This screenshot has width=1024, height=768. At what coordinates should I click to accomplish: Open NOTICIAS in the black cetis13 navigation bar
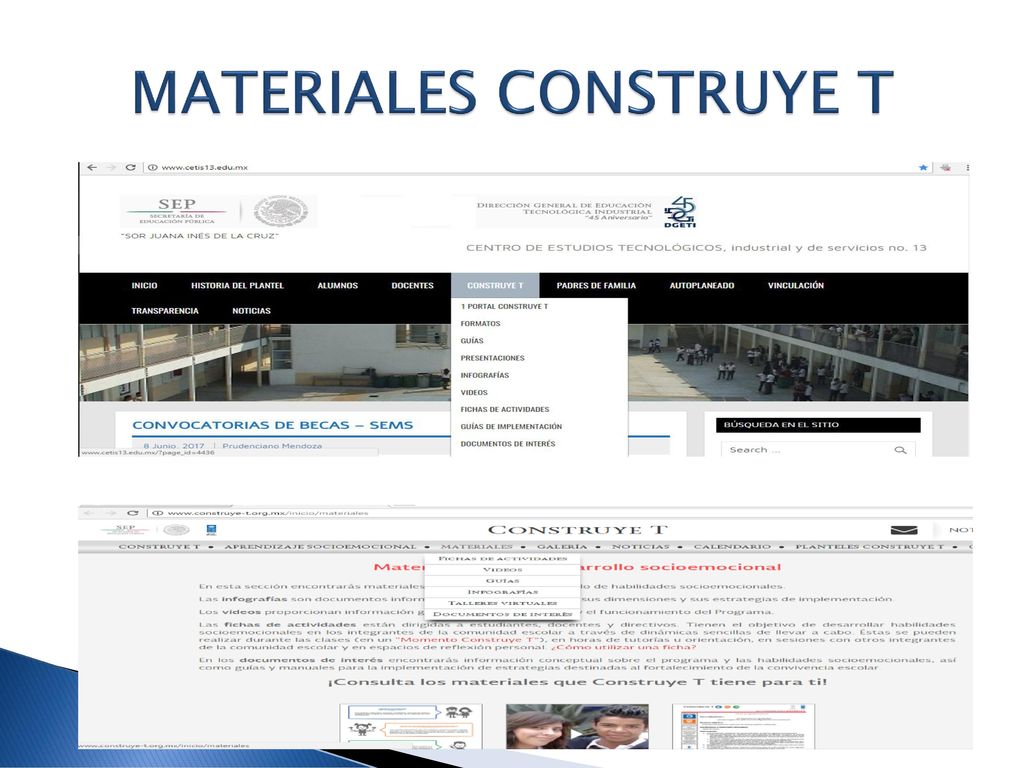251,311
